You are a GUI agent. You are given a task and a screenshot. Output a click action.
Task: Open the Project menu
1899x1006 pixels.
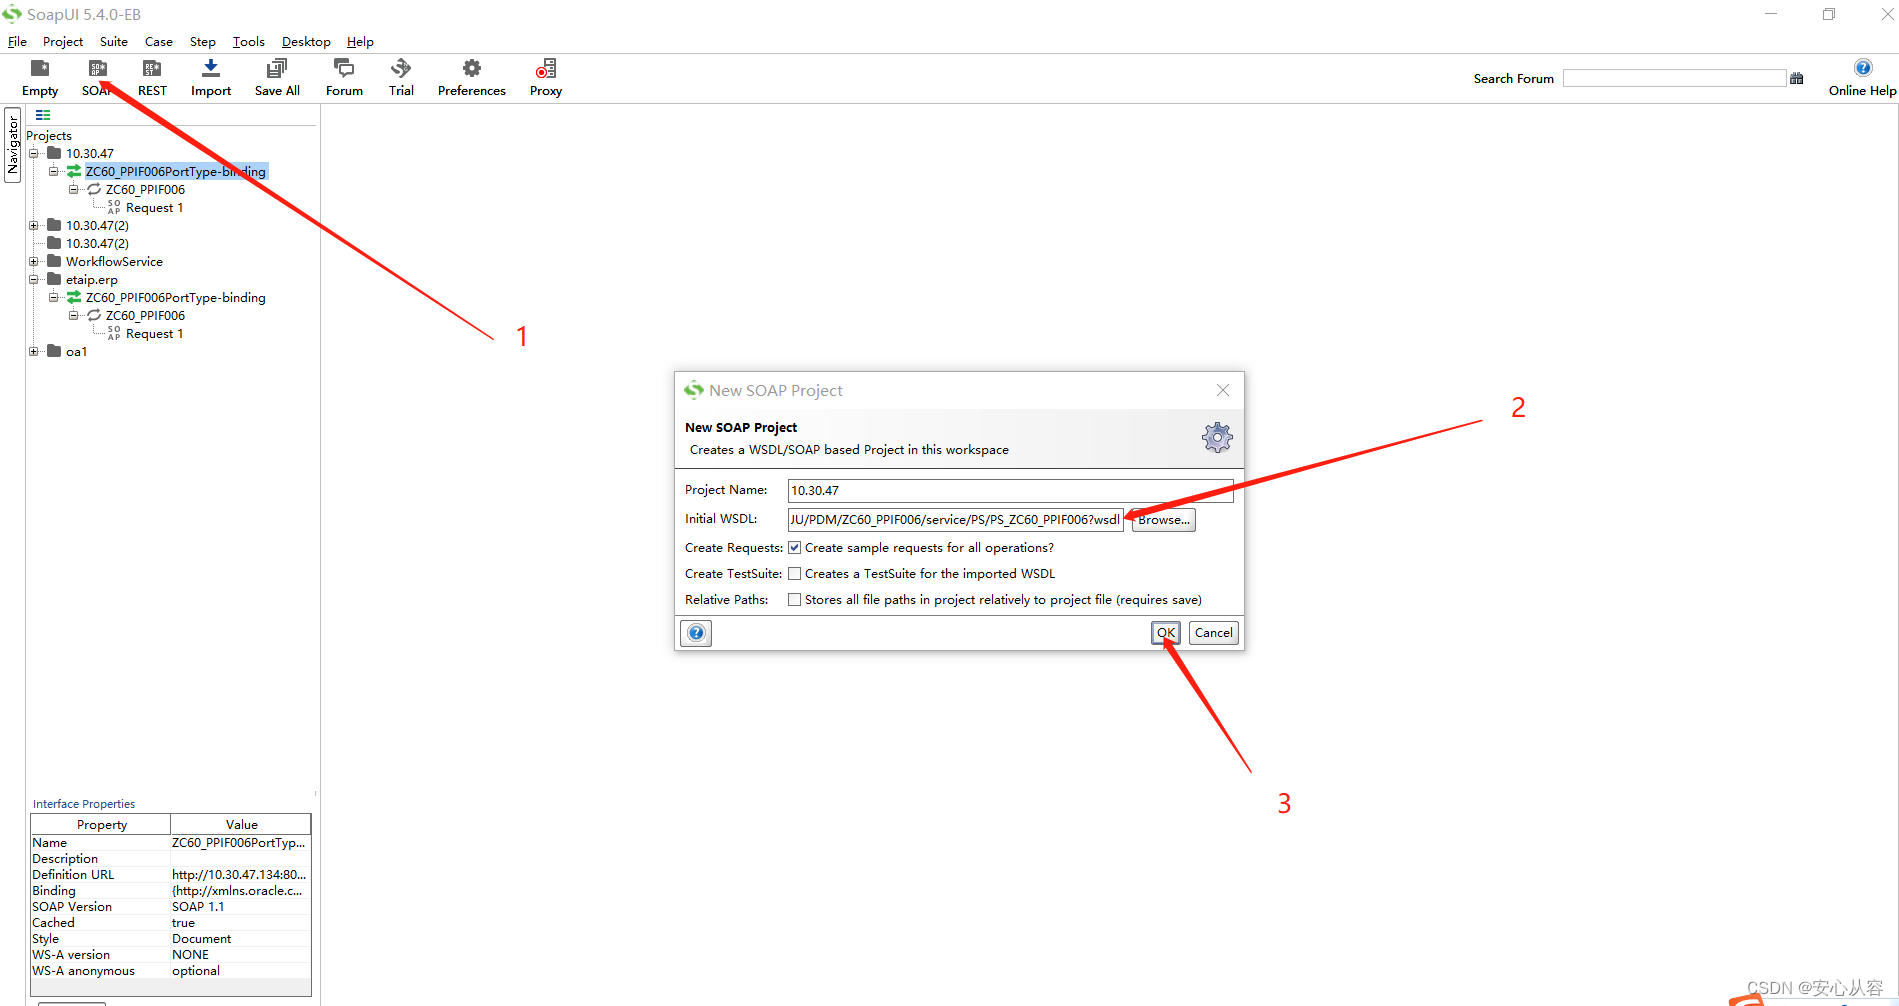(x=63, y=42)
